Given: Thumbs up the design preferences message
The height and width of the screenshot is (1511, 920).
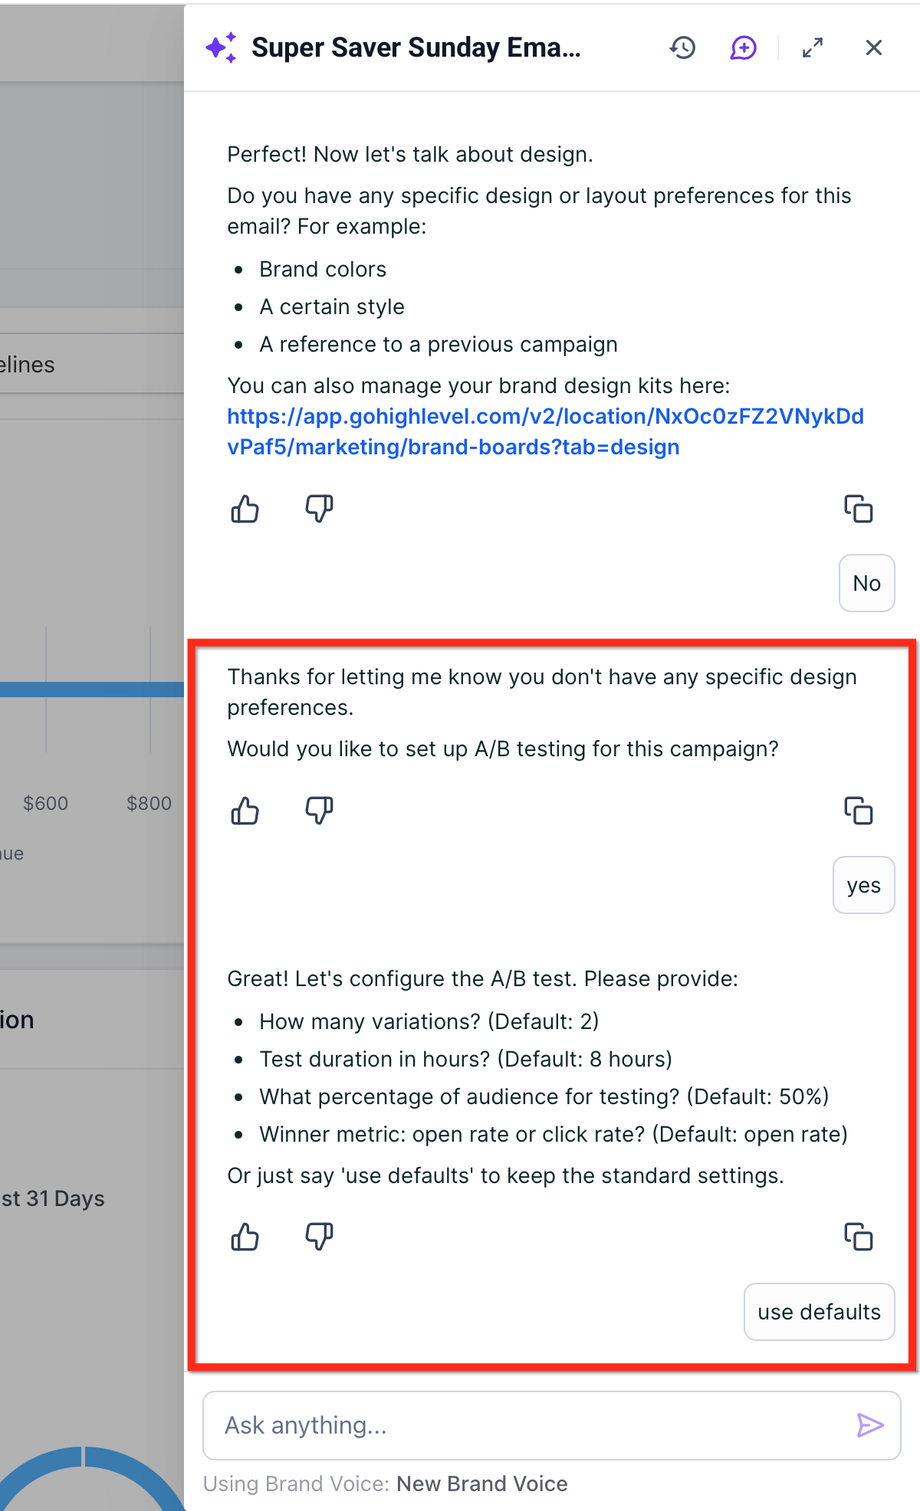Looking at the screenshot, I should (x=245, y=510).
